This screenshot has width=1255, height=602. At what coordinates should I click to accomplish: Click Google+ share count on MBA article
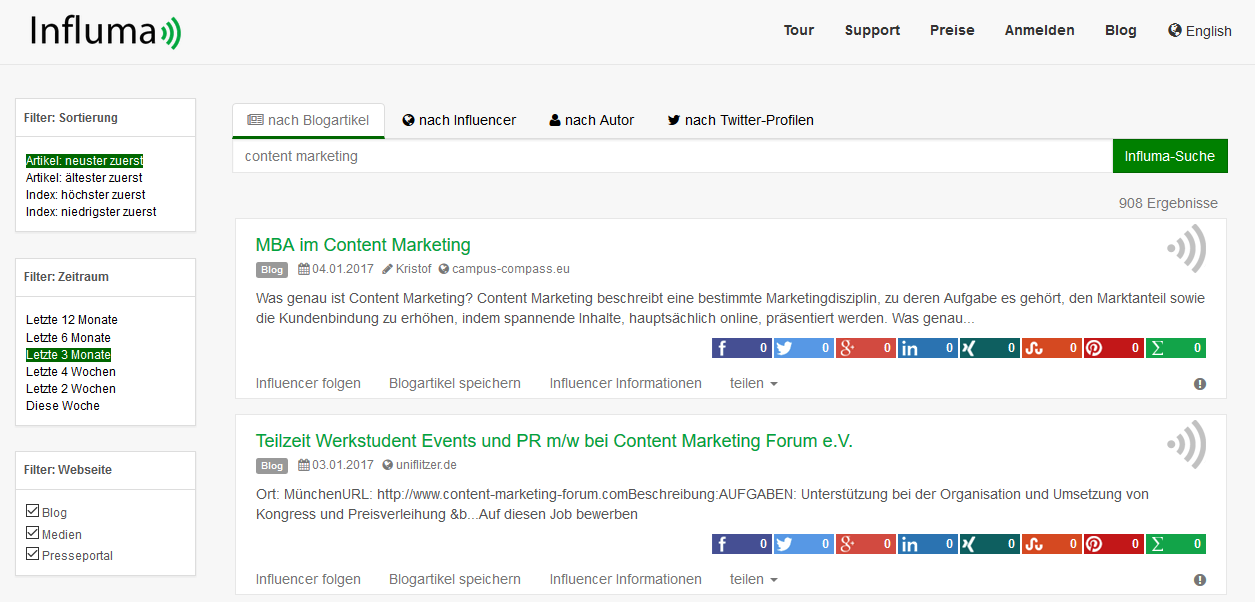[x=866, y=348]
